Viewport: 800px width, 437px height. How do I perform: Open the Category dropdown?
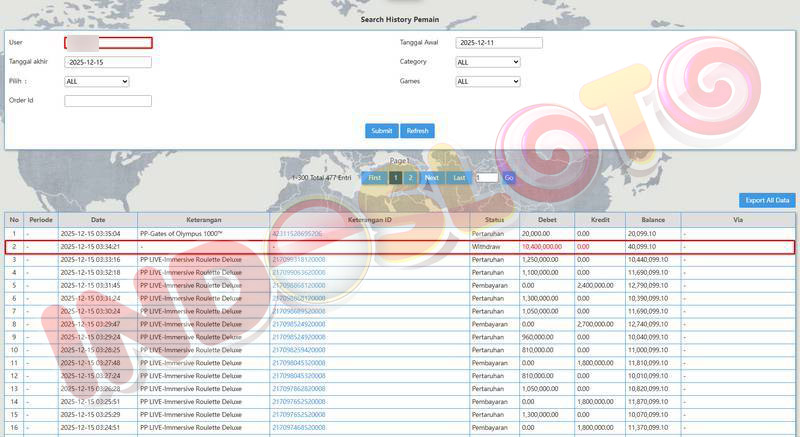tap(488, 62)
